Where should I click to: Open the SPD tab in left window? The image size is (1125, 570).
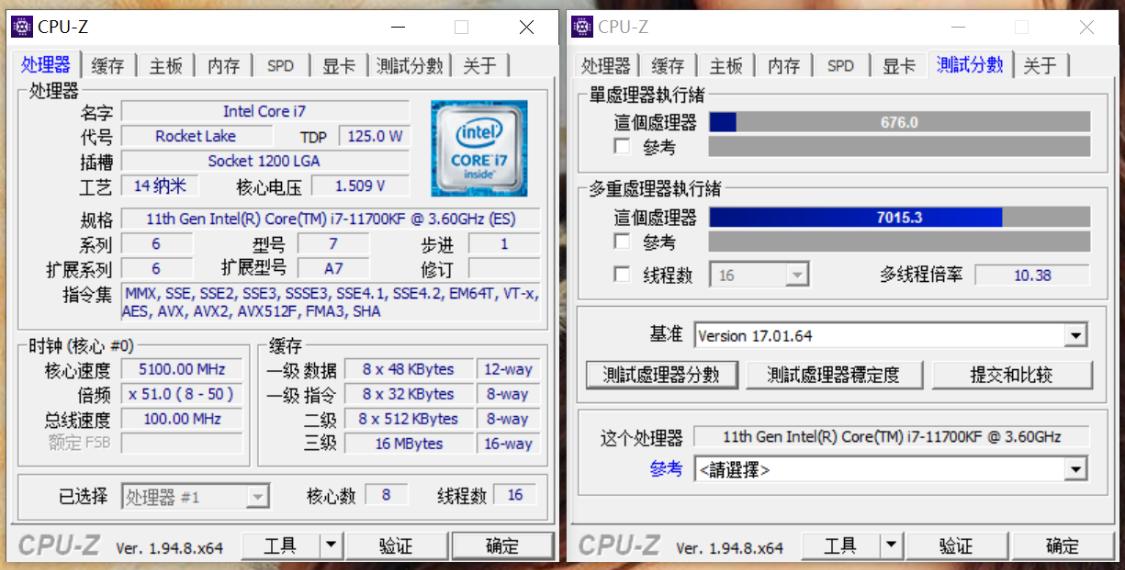tap(281, 66)
